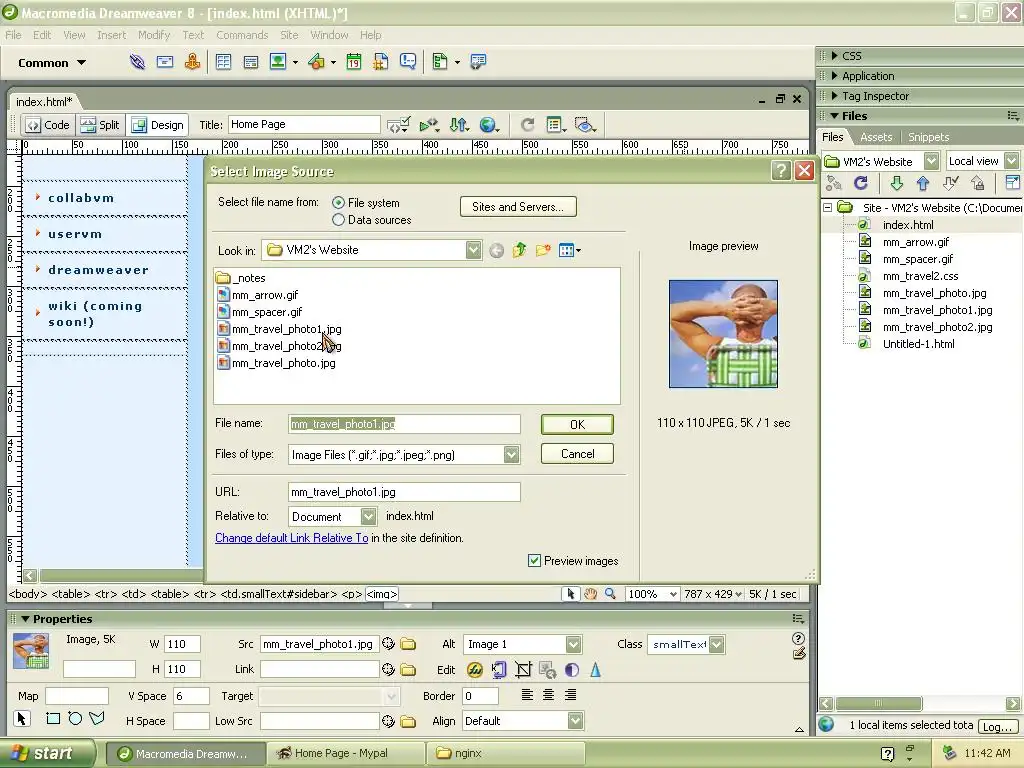Open the Alt text dropdown
The image size is (1024, 768).
573,644
